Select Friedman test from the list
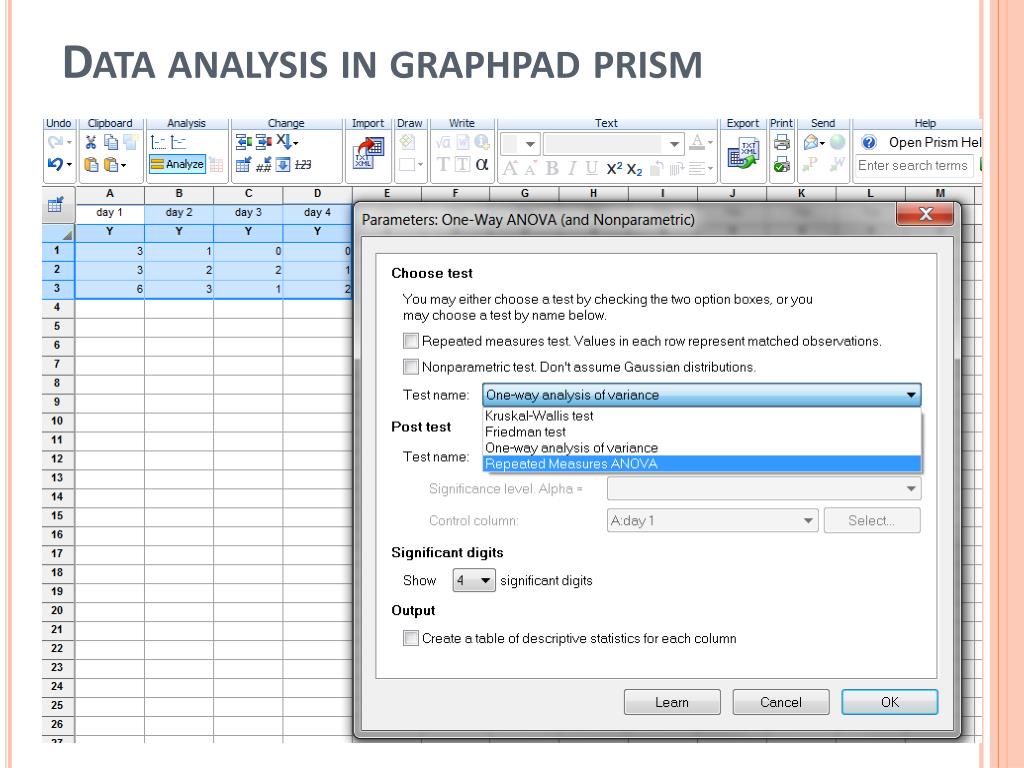Viewport: 1024px width, 768px height. [701, 432]
